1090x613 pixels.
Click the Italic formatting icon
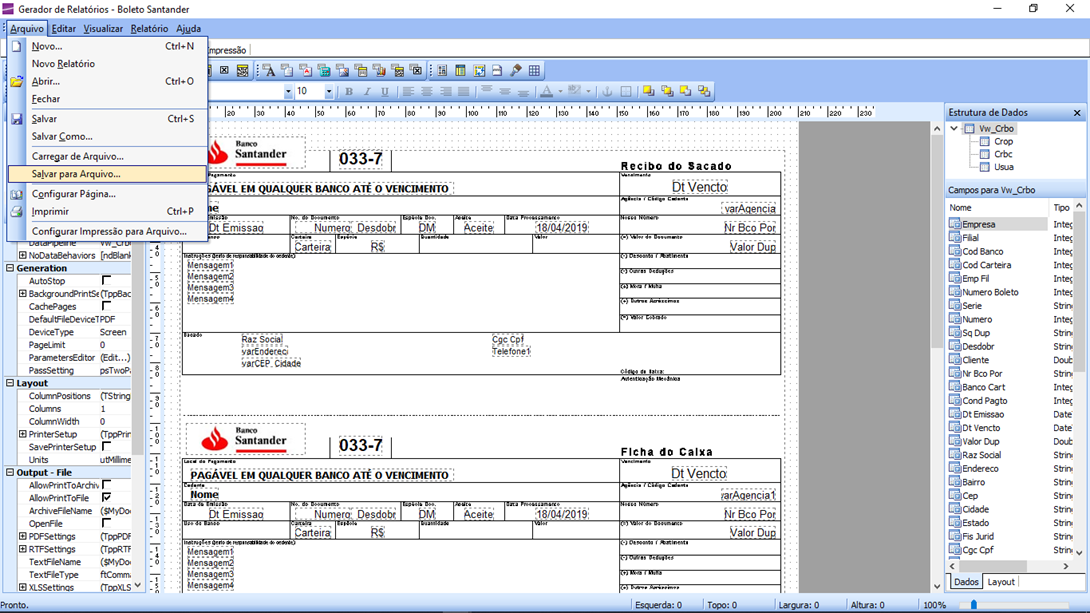[x=367, y=92]
